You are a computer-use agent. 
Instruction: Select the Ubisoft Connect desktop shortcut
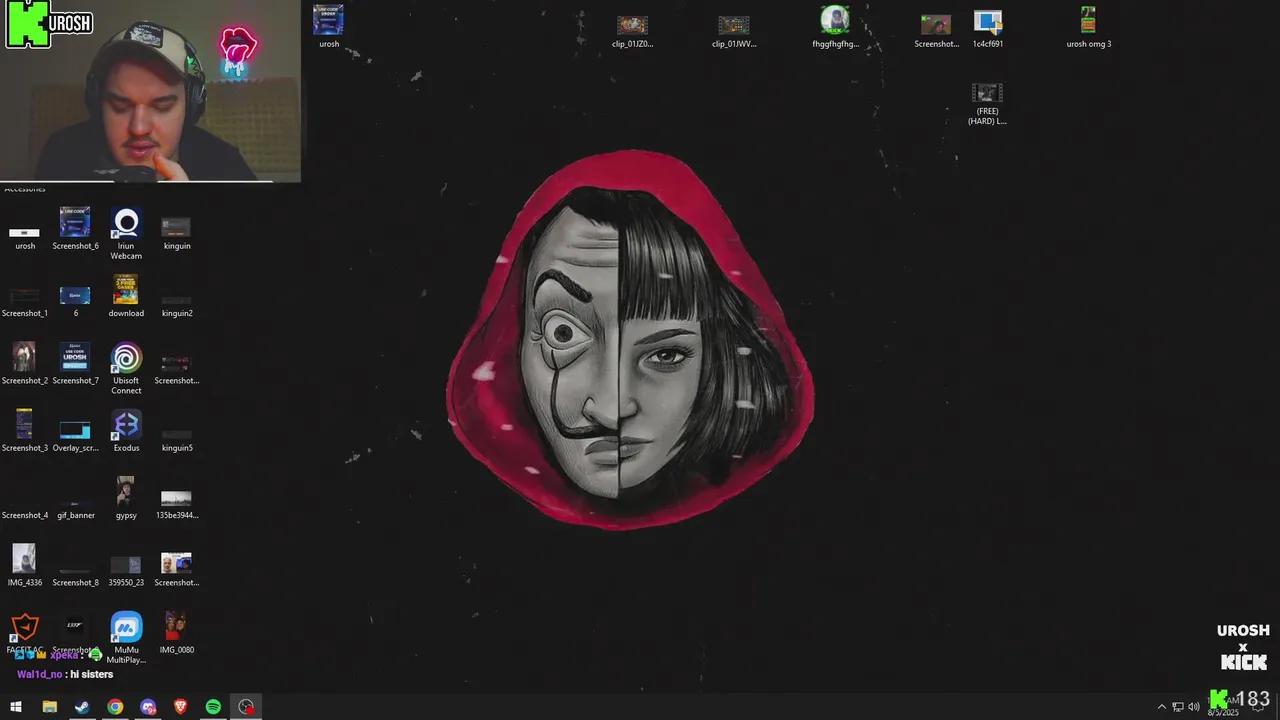[126, 369]
